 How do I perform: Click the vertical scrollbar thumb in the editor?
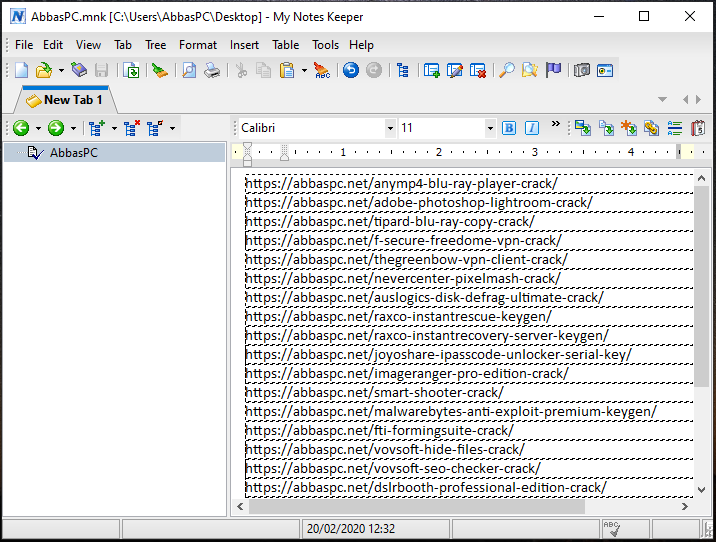(701, 286)
